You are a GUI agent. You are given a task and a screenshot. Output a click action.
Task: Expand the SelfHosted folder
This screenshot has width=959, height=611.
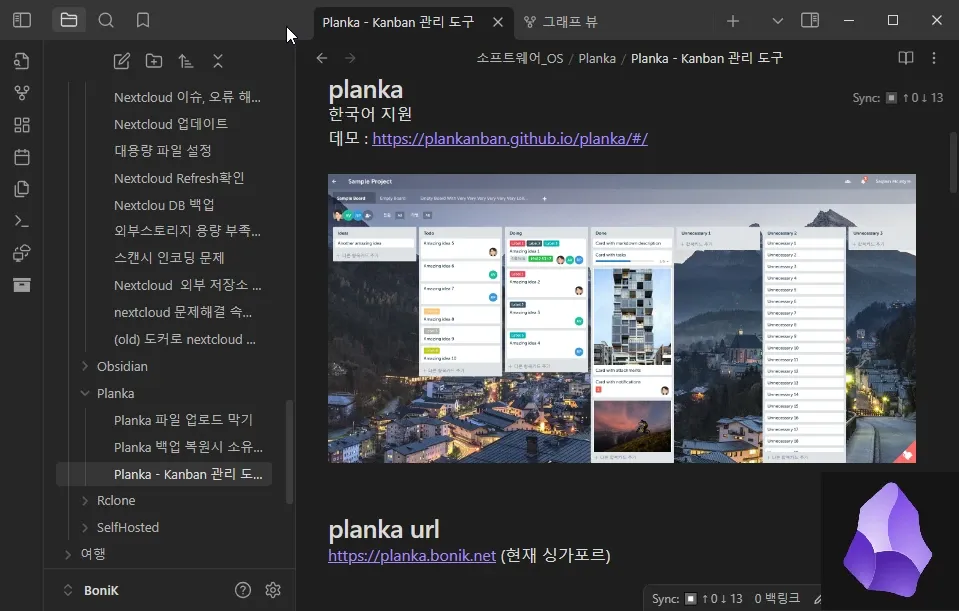(x=85, y=527)
